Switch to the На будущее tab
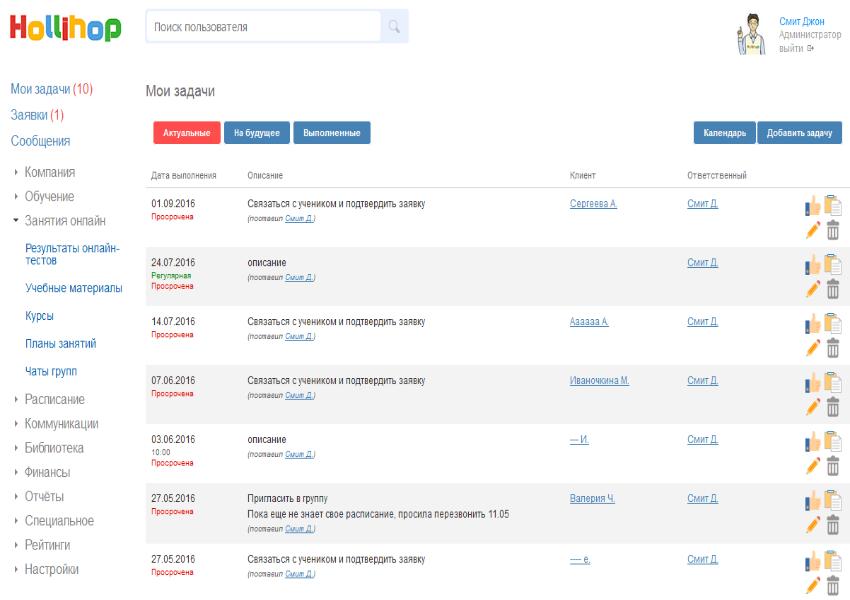Image resolution: width=850 pixels, height=600 pixels. (257, 133)
